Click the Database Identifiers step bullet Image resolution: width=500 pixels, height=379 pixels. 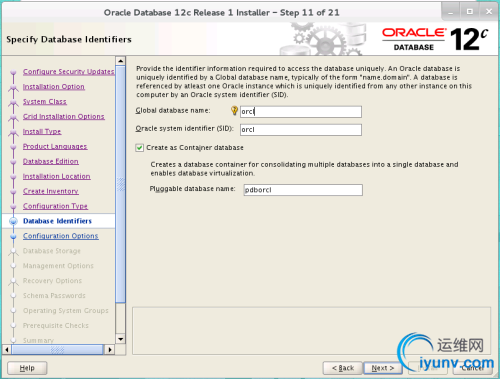point(13,221)
